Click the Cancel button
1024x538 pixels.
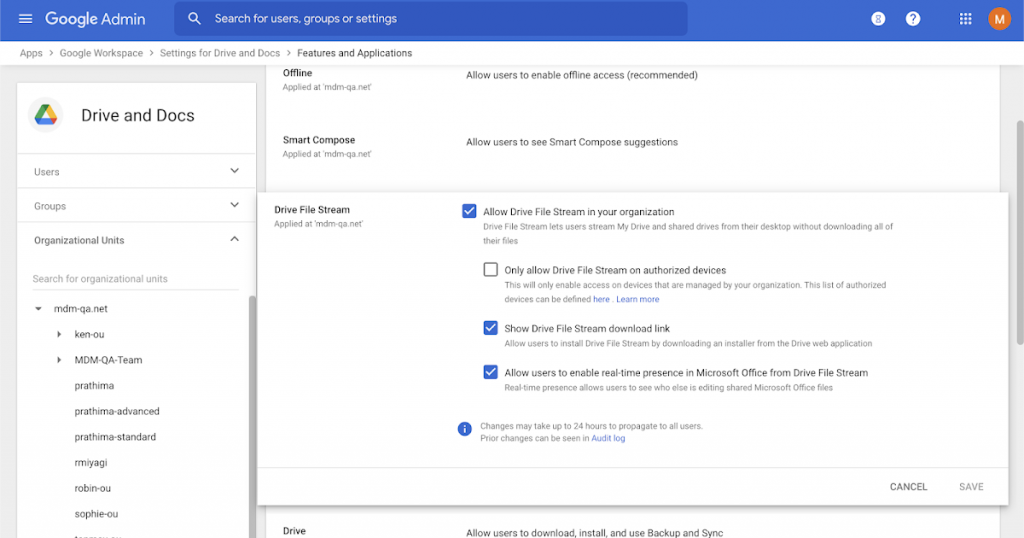click(x=908, y=487)
